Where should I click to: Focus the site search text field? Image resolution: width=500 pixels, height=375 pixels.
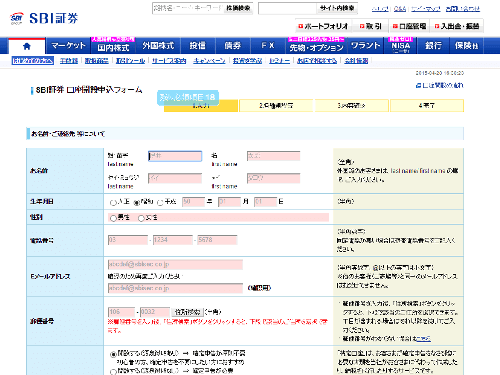287,8
